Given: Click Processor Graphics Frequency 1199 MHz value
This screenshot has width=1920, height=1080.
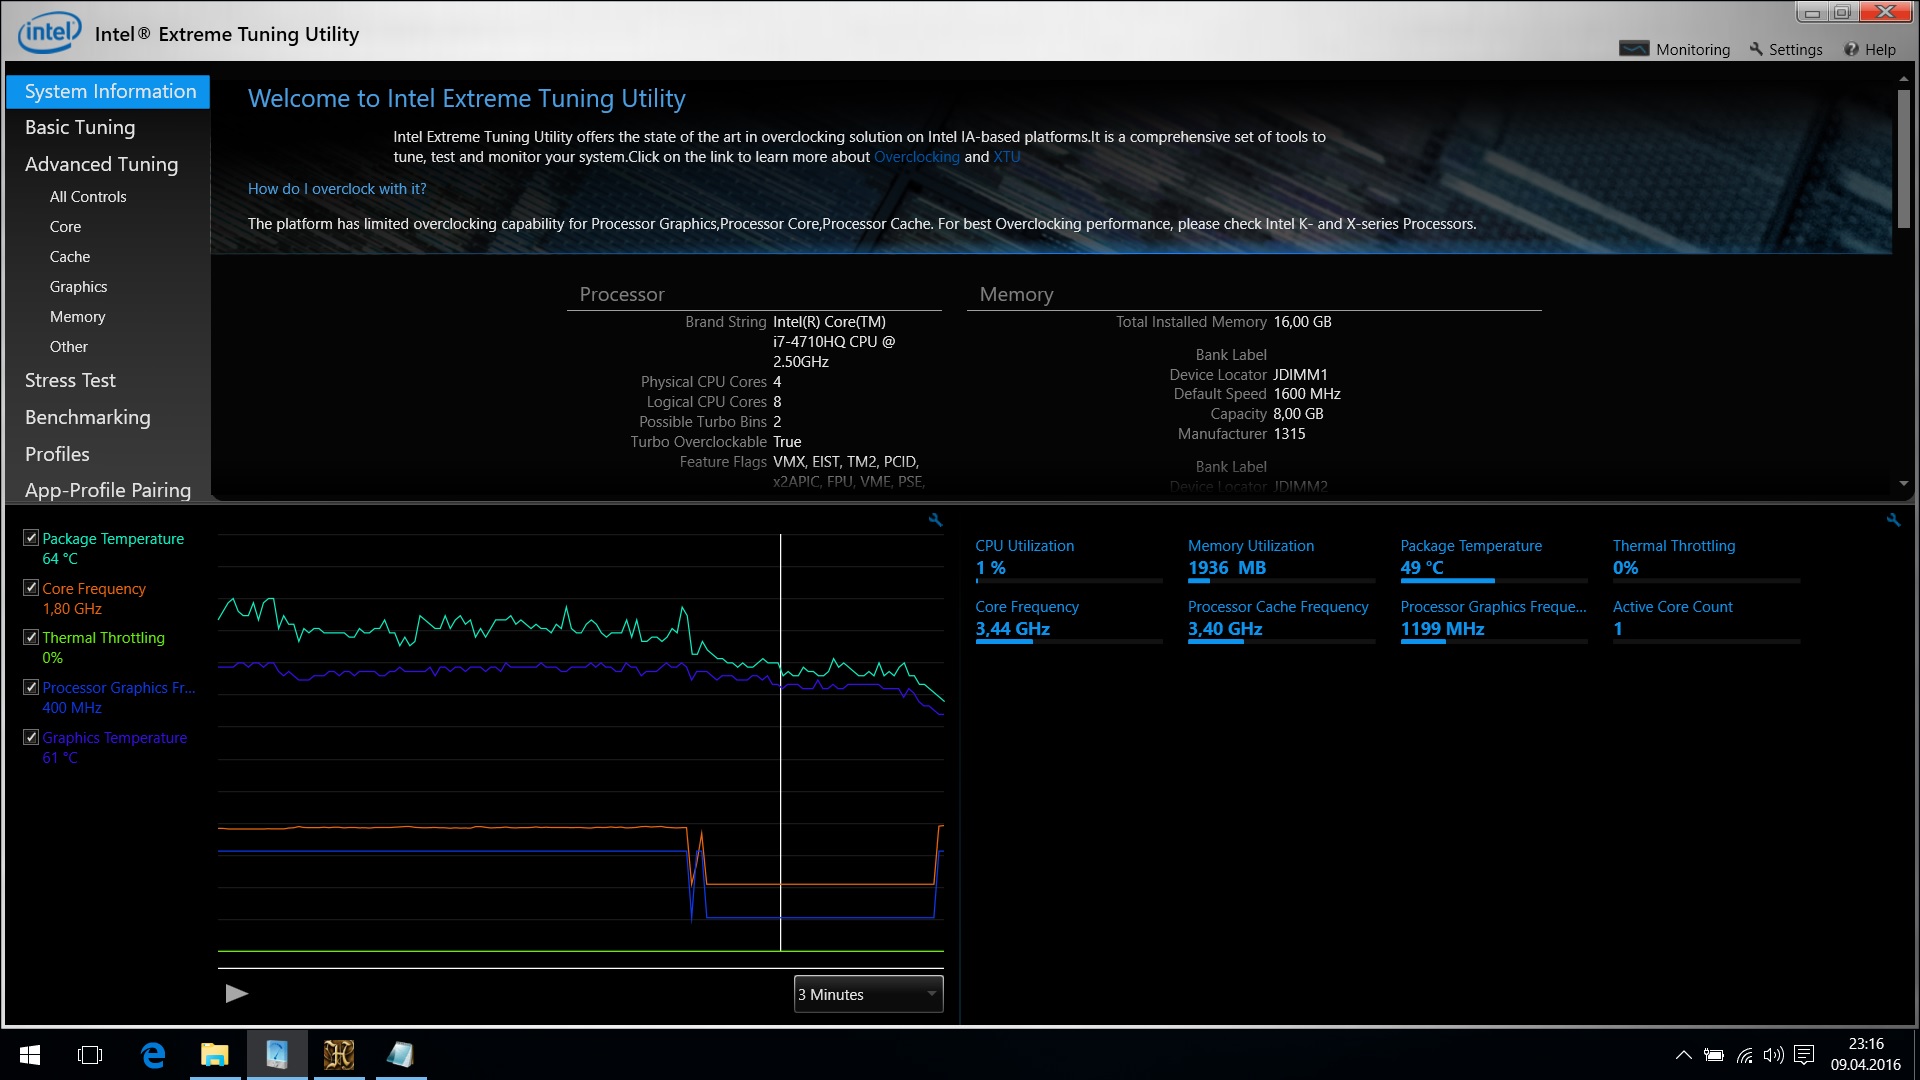Looking at the screenshot, I should [1442, 629].
